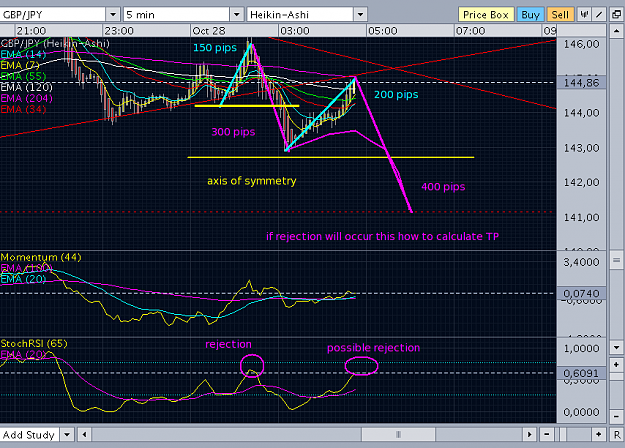Screen dimensions: 625x448
Task: Click the 141,00 price axis label
Action: (581, 217)
